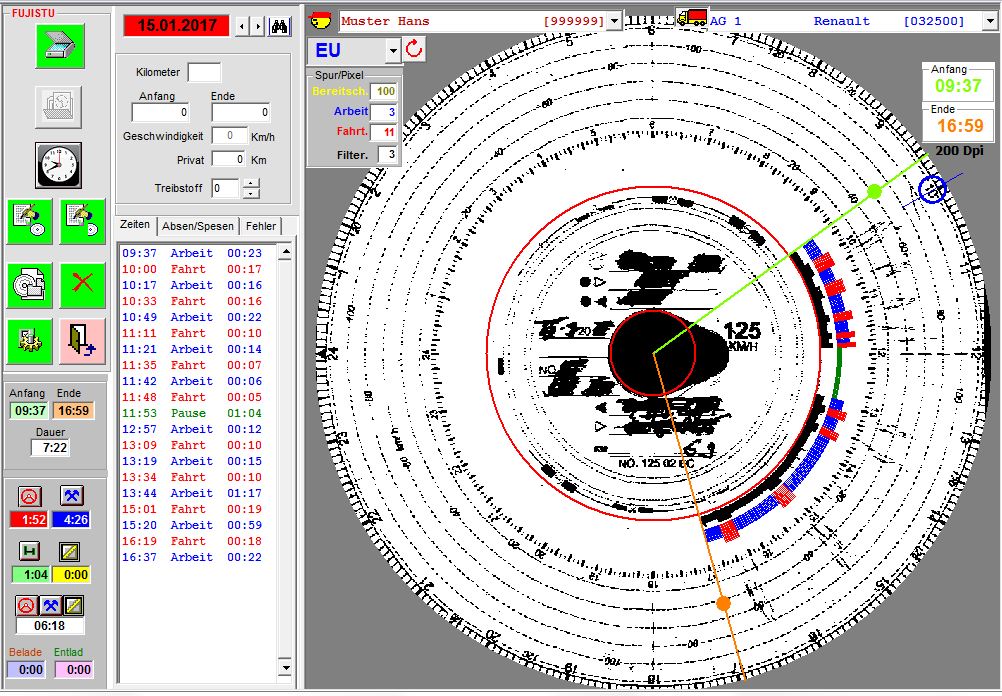Screen dimensions: 1002x696
Task: Open the driver dropdown showing Muster Hans
Action: [614, 21]
